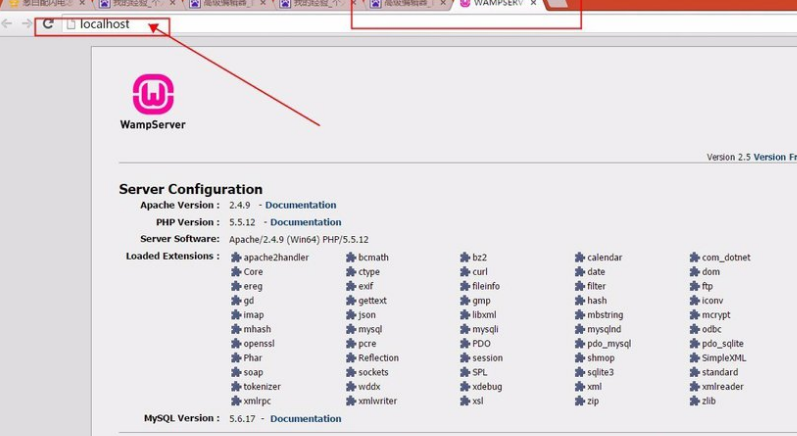Click the sockets extension text

click(x=373, y=372)
